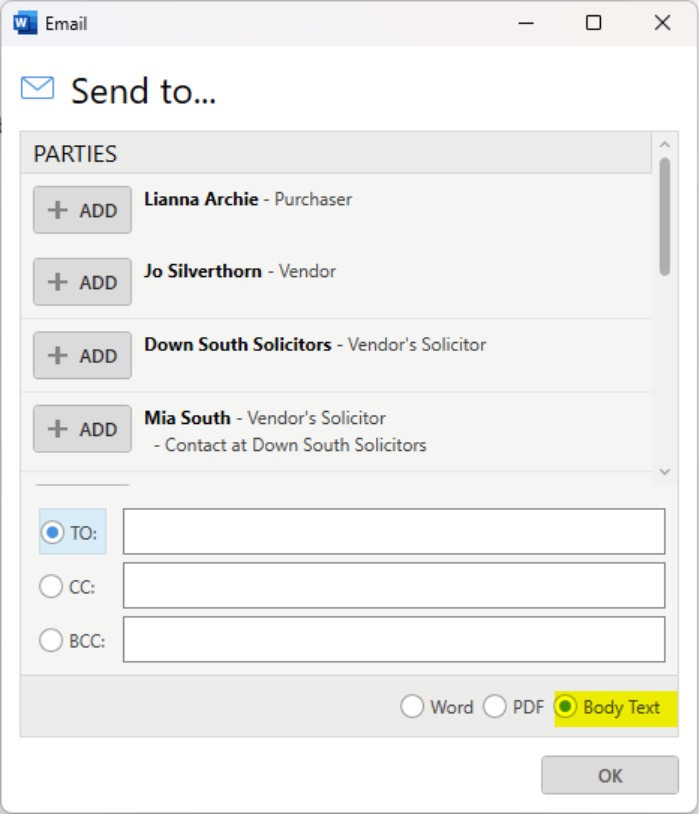Click the Word icon in title bar
The height and width of the screenshot is (814, 699).
[x=25, y=22]
